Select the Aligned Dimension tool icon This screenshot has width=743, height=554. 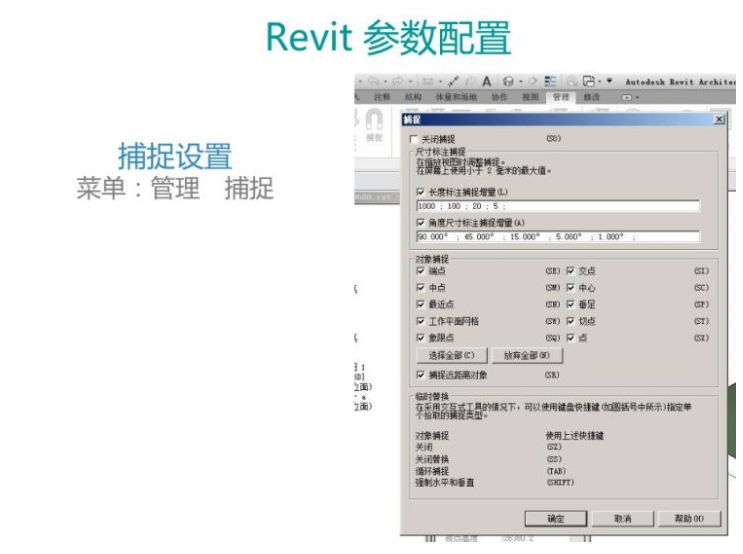(x=428, y=82)
